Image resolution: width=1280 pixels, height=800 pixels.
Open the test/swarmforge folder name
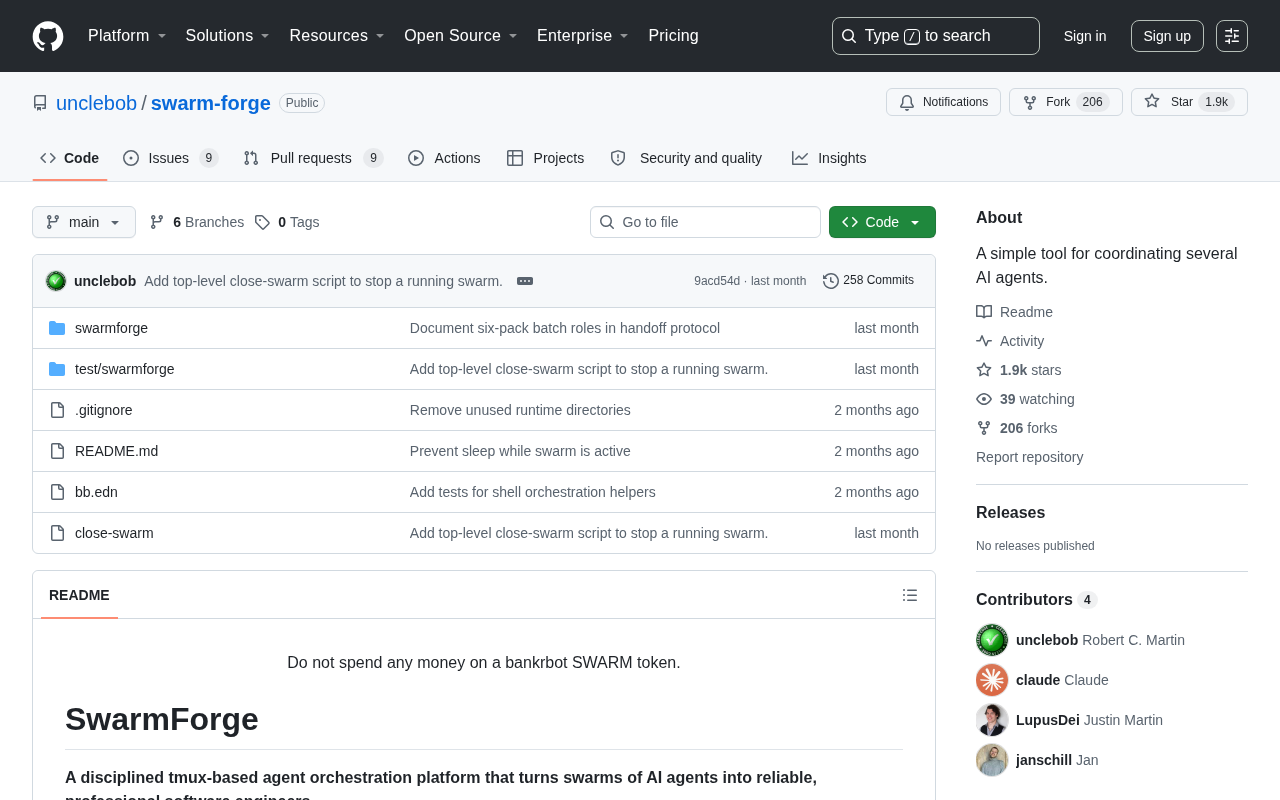pyautogui.click(x=124, y=369)
